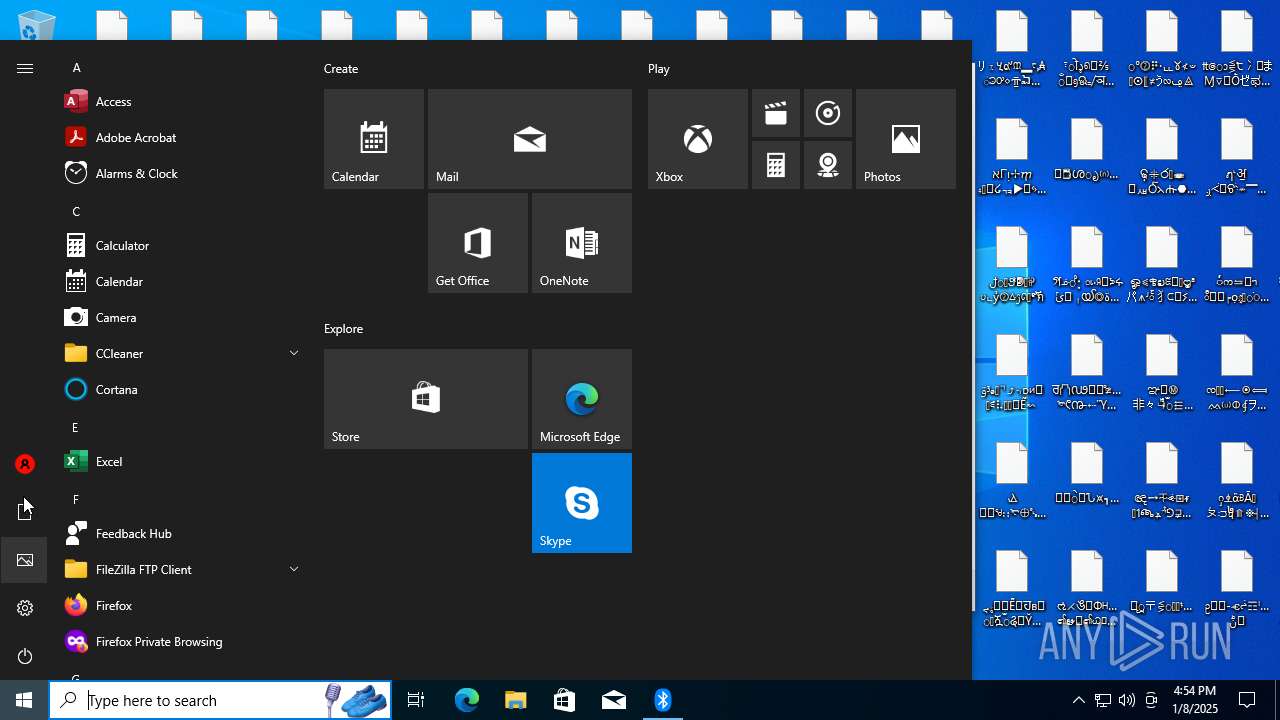This screenshot has width=1280, height=720.
Task: Open the Xbox tile
Action: coord(698,139)
